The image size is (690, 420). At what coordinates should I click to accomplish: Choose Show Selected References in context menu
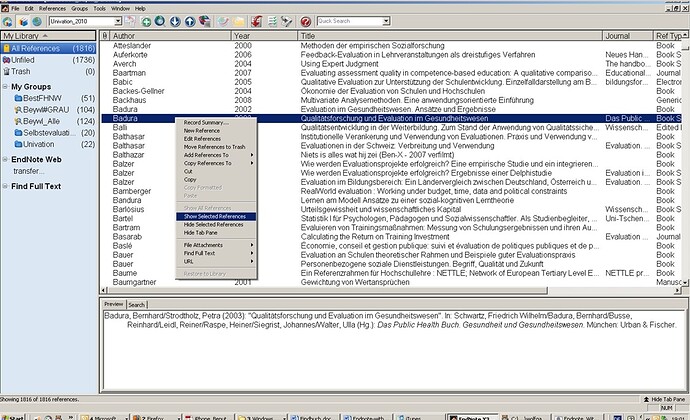[217, 217]
